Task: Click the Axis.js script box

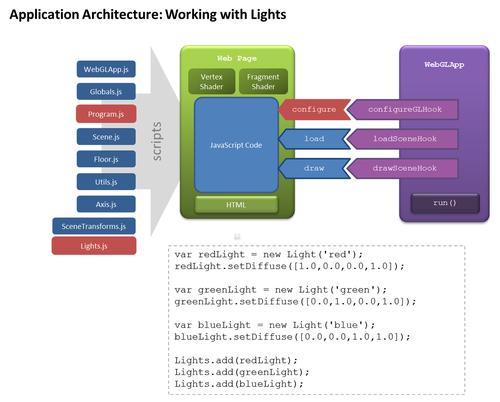Action: coord(106,204)
